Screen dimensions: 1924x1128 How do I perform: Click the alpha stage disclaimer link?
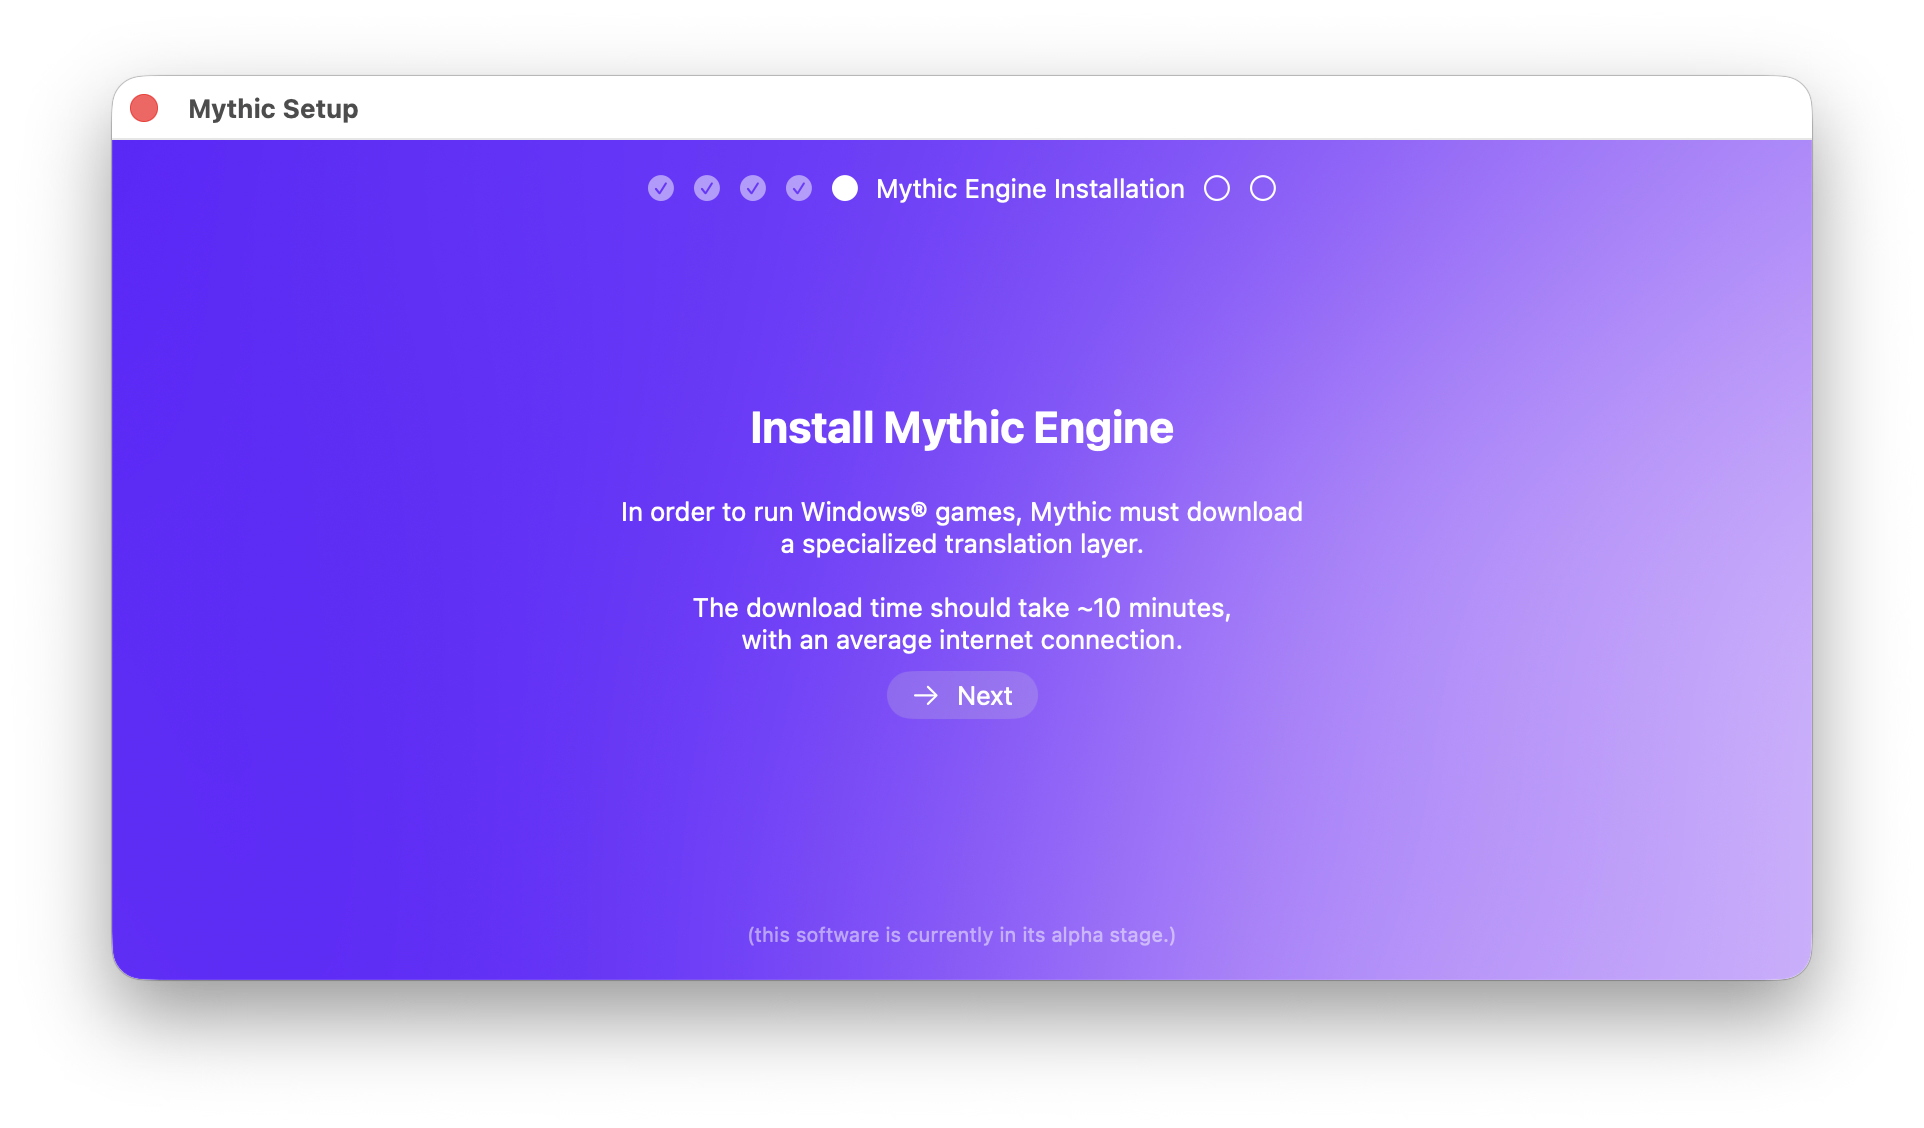click(x=960, y=935)
